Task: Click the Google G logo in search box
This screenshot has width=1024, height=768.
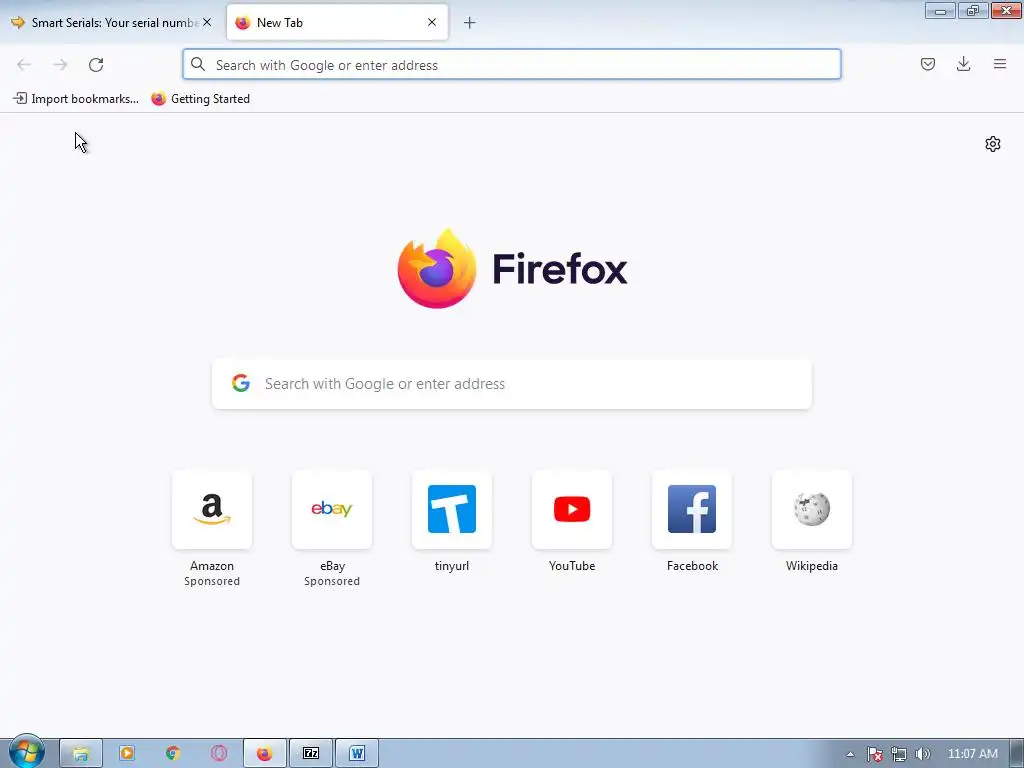Action: pyautogui.click(x=241, y=383)
